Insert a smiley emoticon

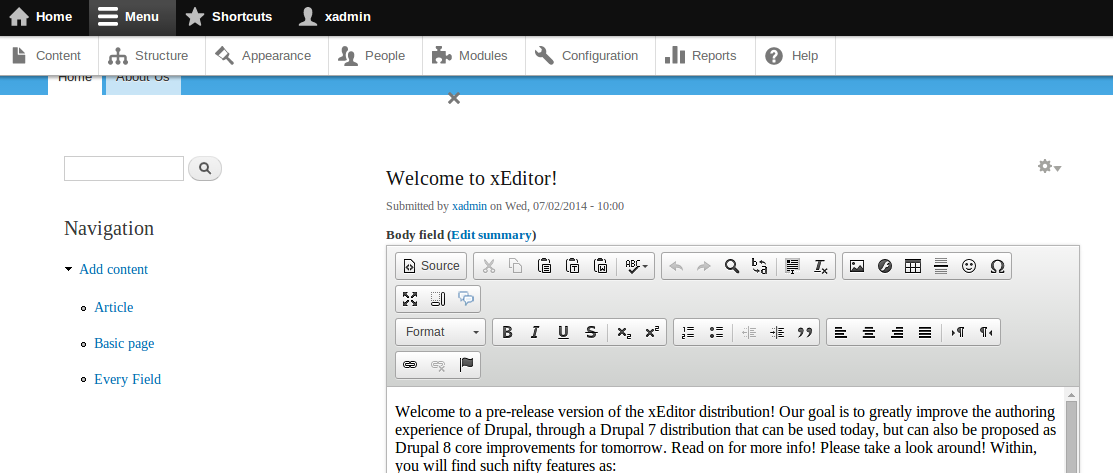tap(968, 266)
